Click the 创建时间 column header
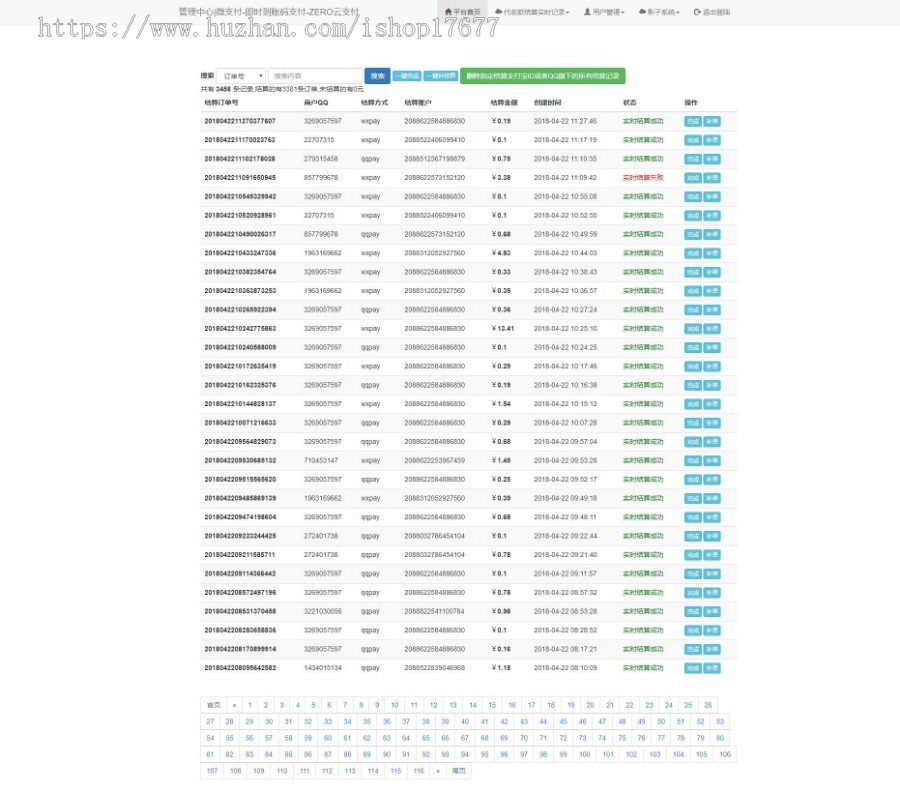The width and height of the screenshot is (900, 791). (548, 103)
